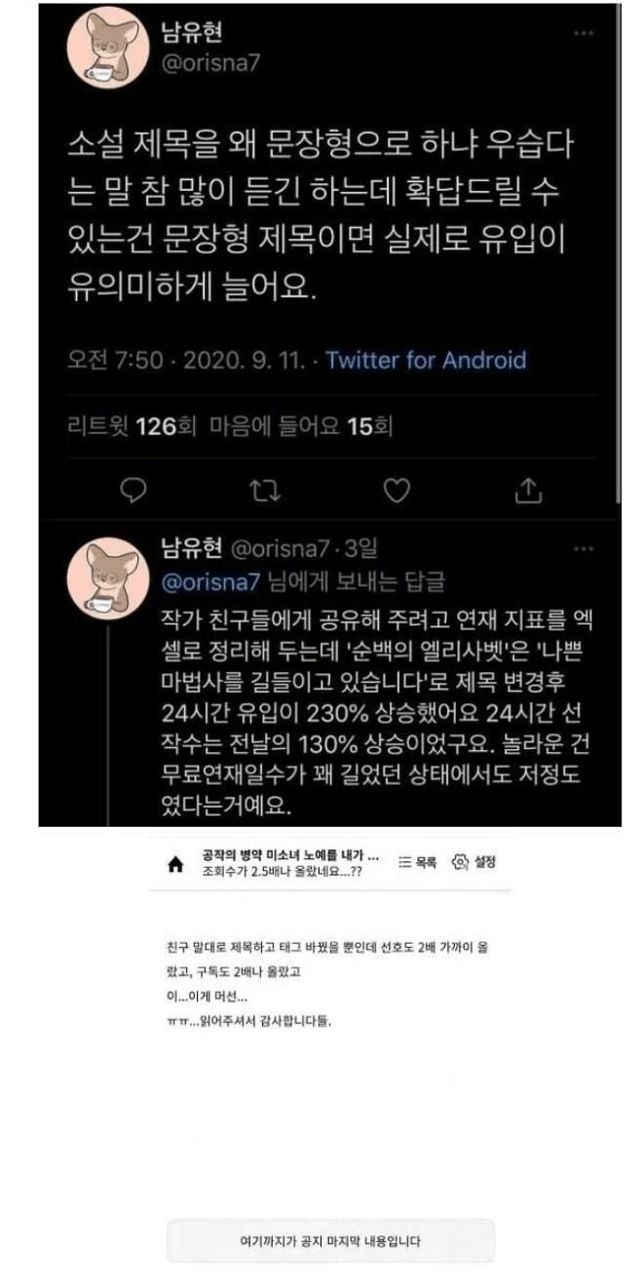
Task: Click the retweet arrows icon
Action: point(263,490)
